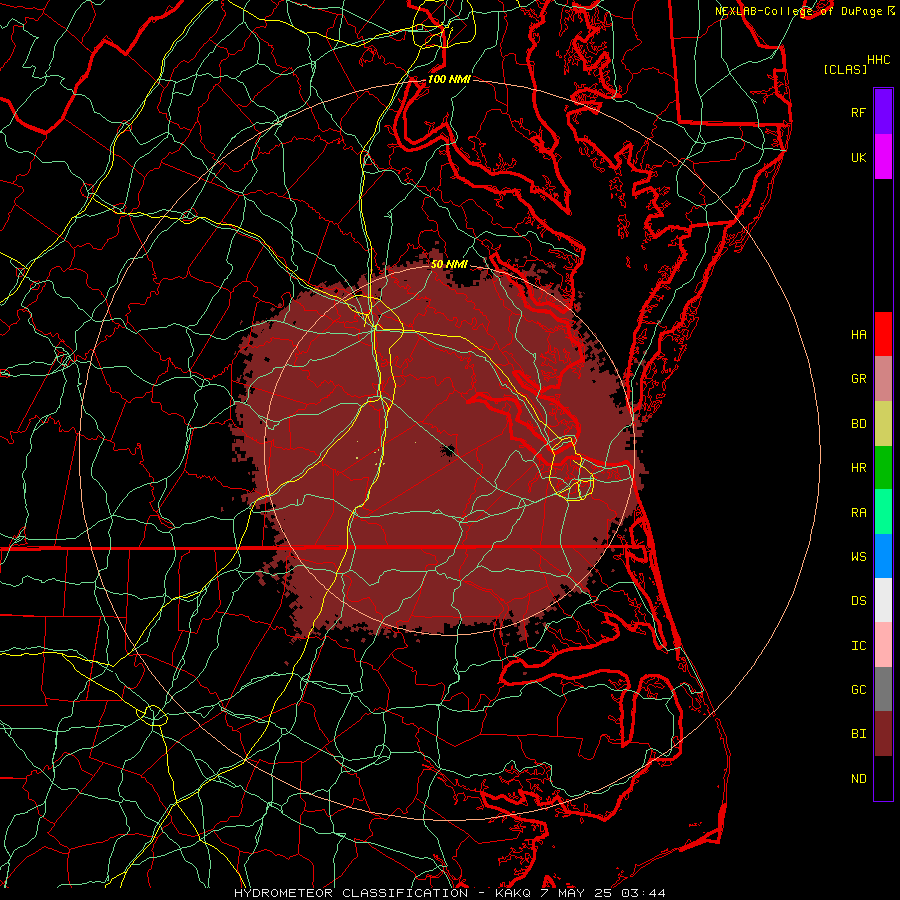Select the red HA legend swatch
The height and width of the screenshot is (900, 900).
tap(883, 334)
